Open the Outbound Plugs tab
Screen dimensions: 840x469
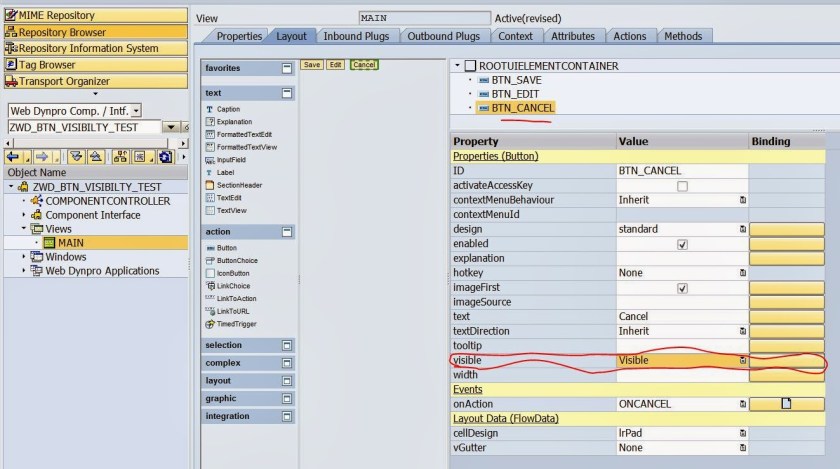(x=443, y=36)
